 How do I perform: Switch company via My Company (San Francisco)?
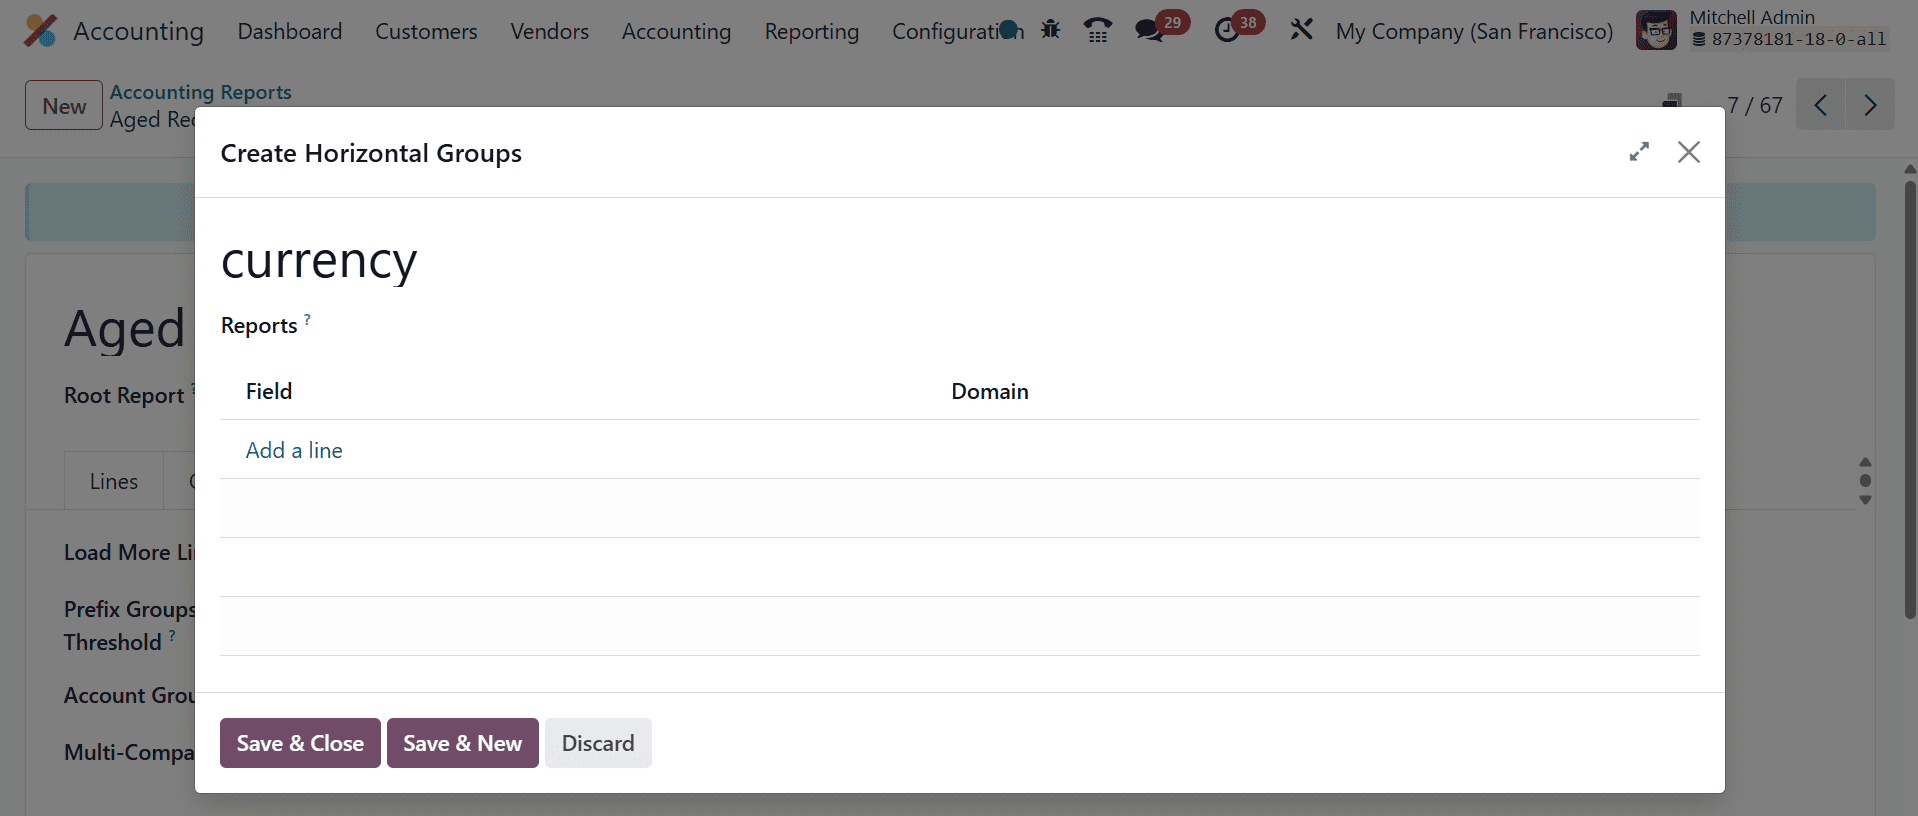[x=1474, y=31]
